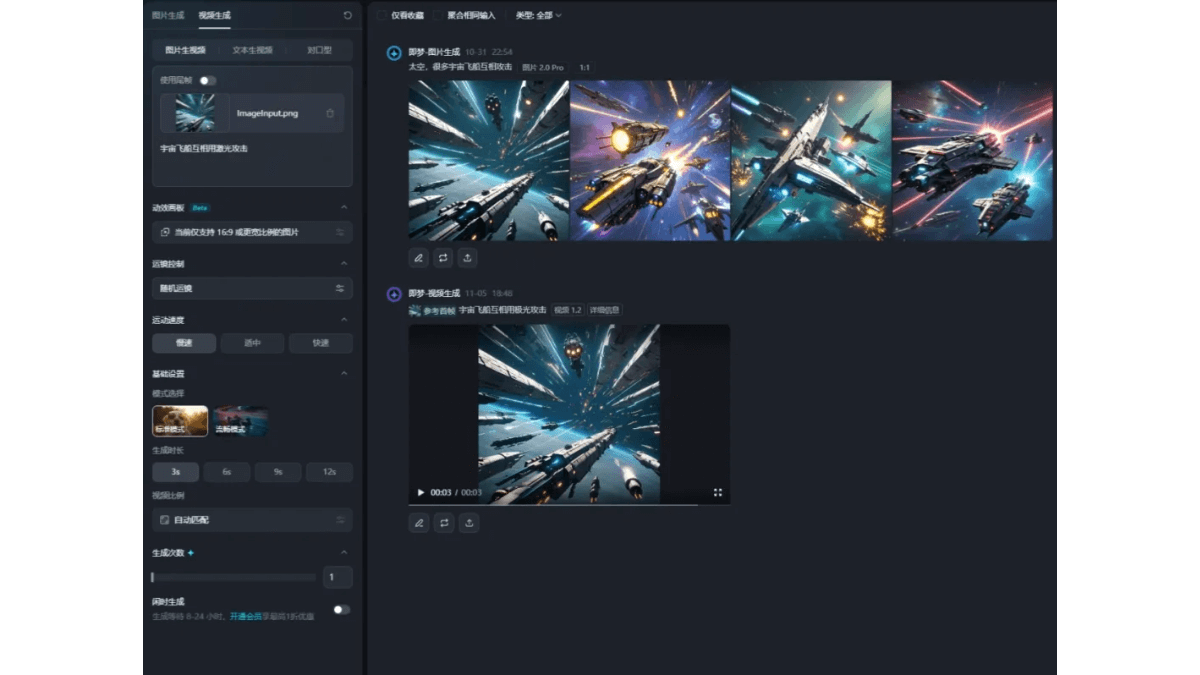The height and width of the screenshot is (675, 1200).
Task: Adjust the 生成次数 slider
Action: (234, 577)
